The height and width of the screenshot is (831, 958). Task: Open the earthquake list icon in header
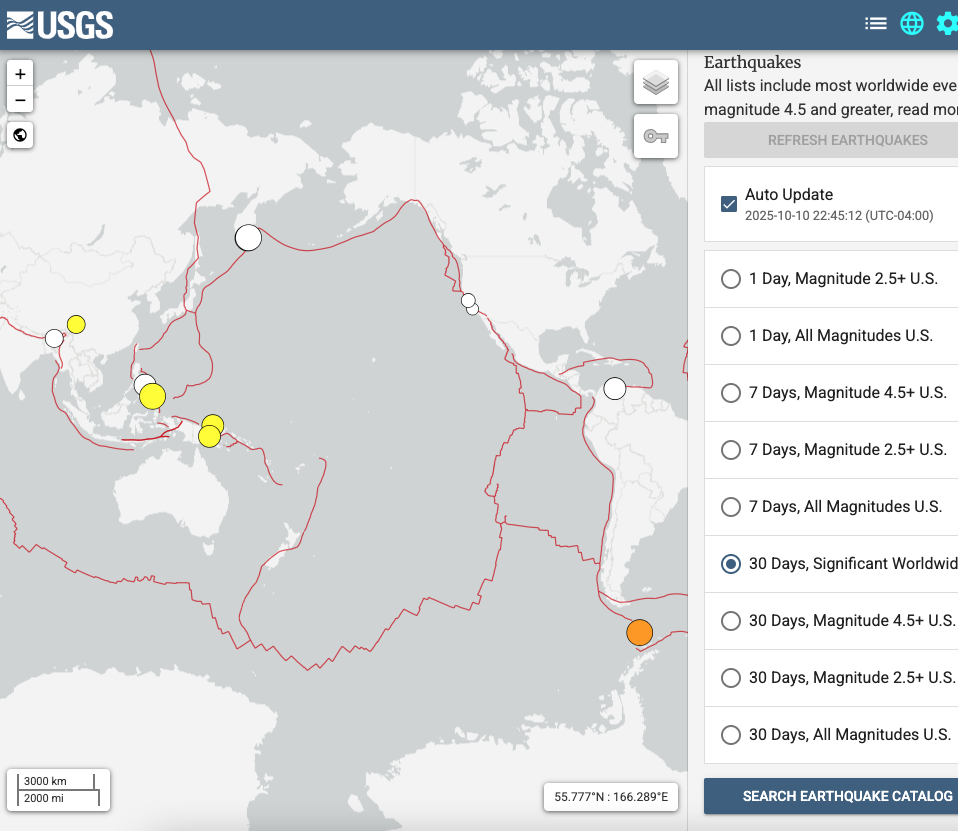click(x=876, y=24)
